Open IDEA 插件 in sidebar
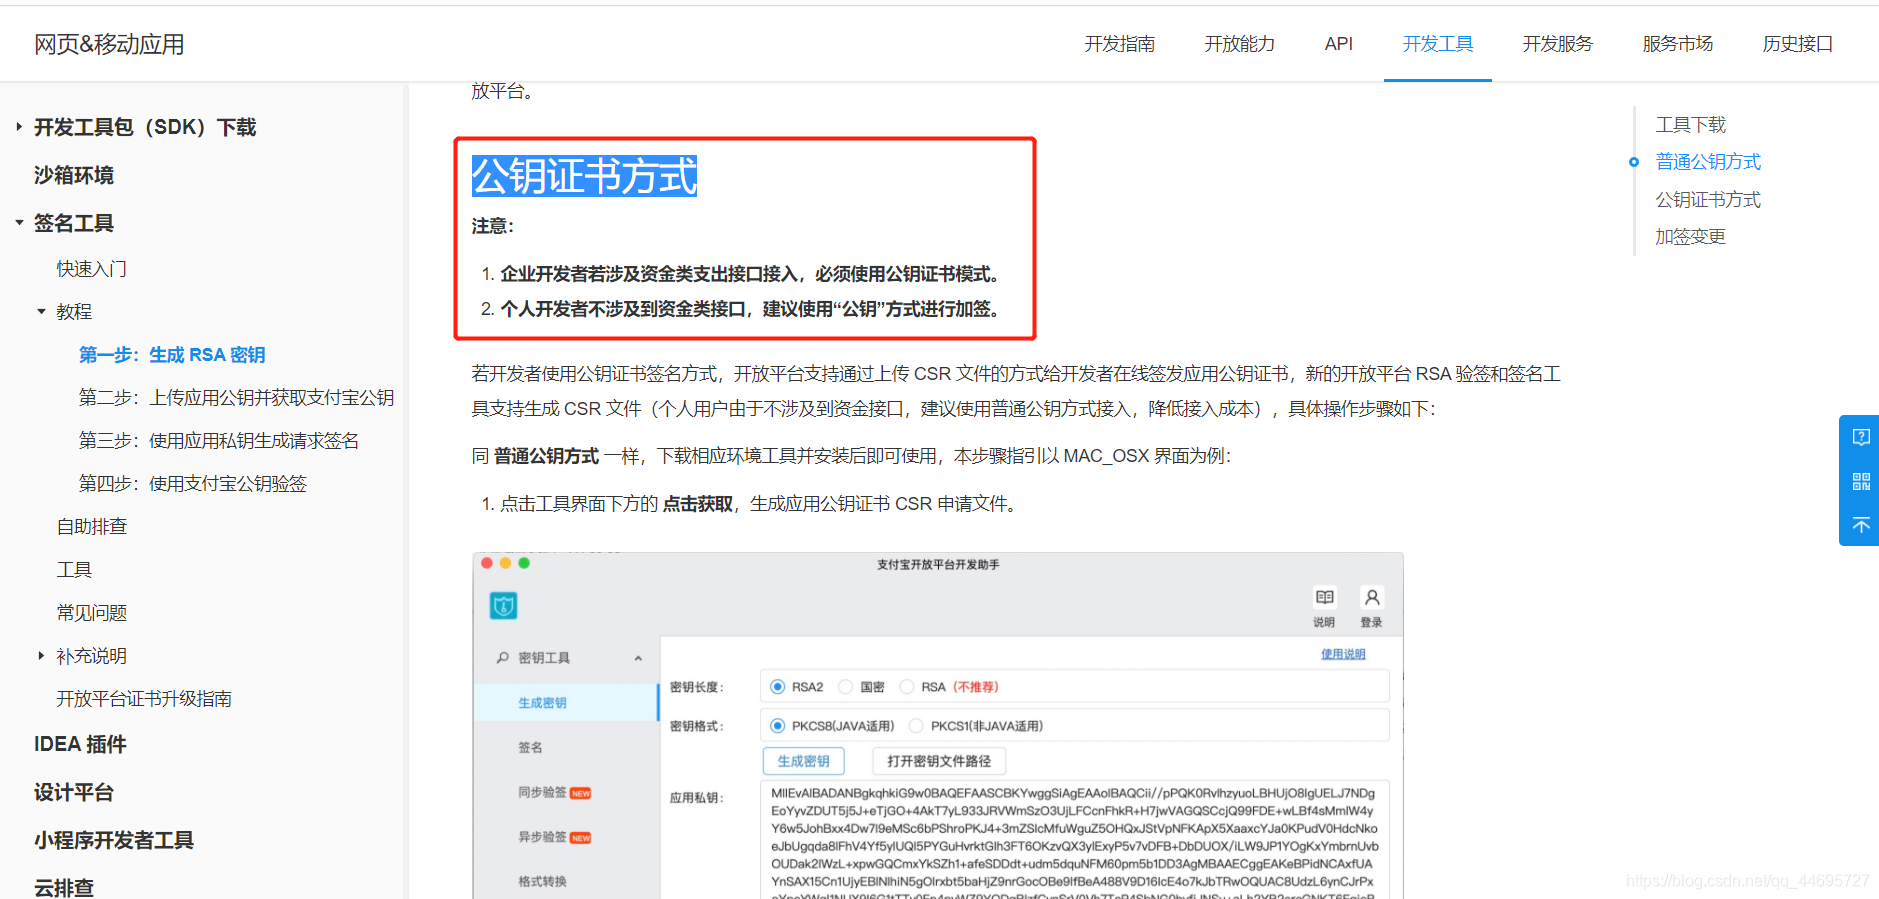The height and width of the screenshot is (899, 1879). click(x=80, y=744)
